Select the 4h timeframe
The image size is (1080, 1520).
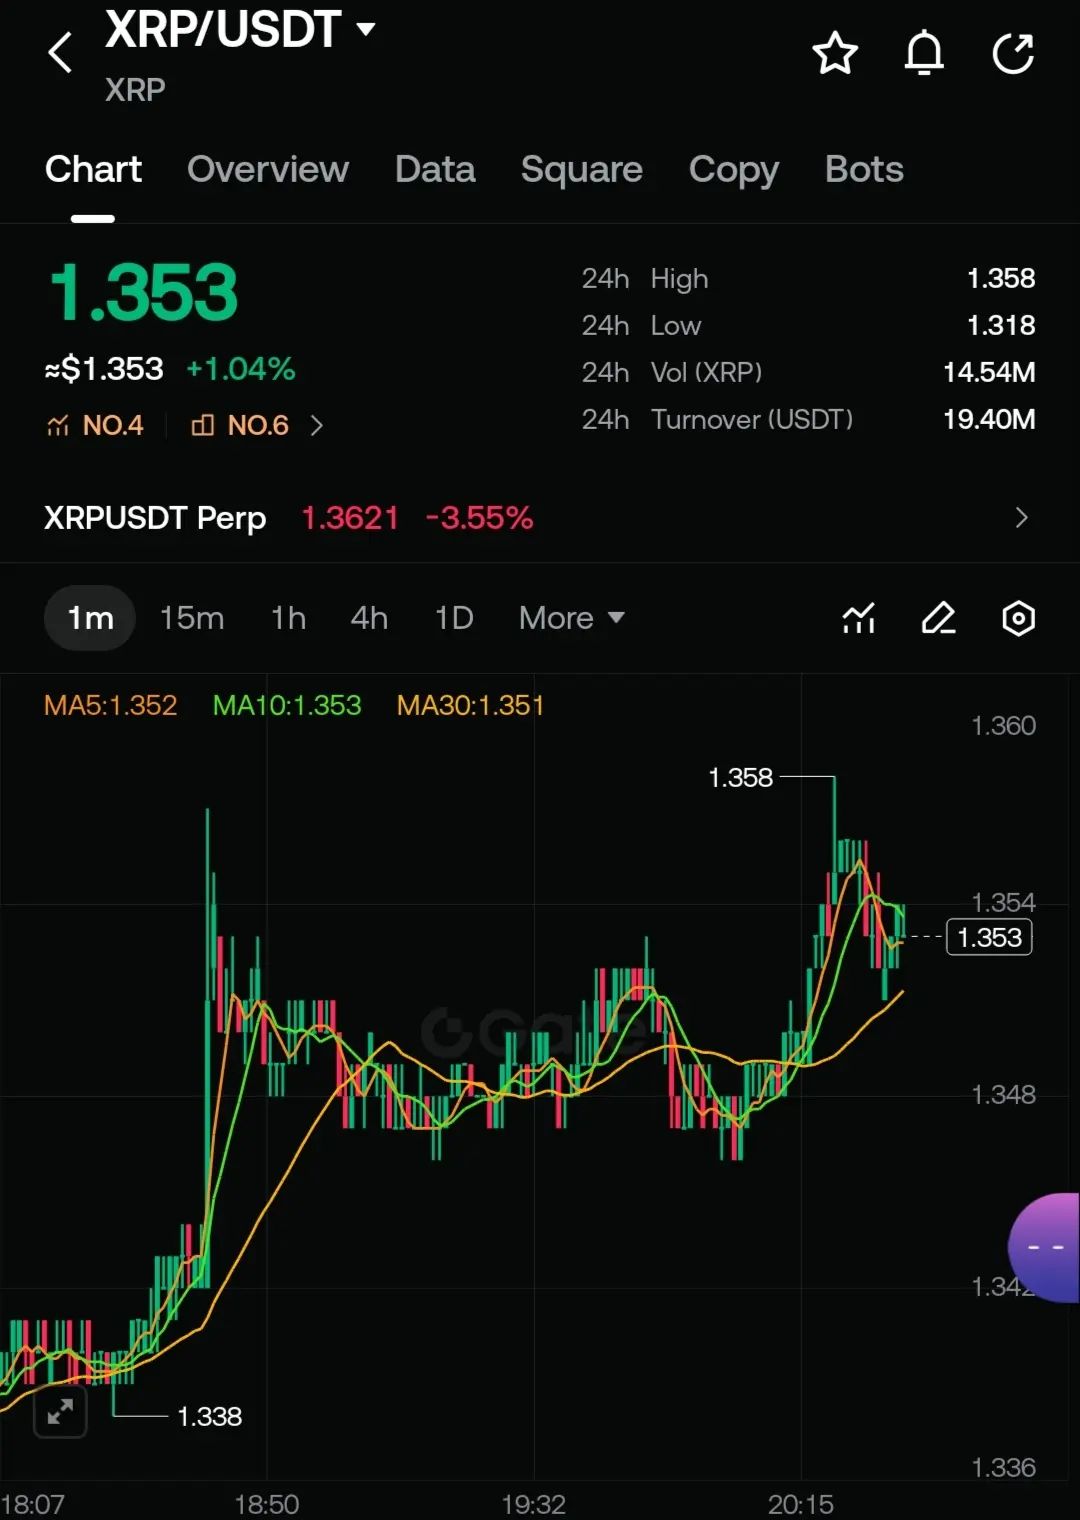(369, 618)
